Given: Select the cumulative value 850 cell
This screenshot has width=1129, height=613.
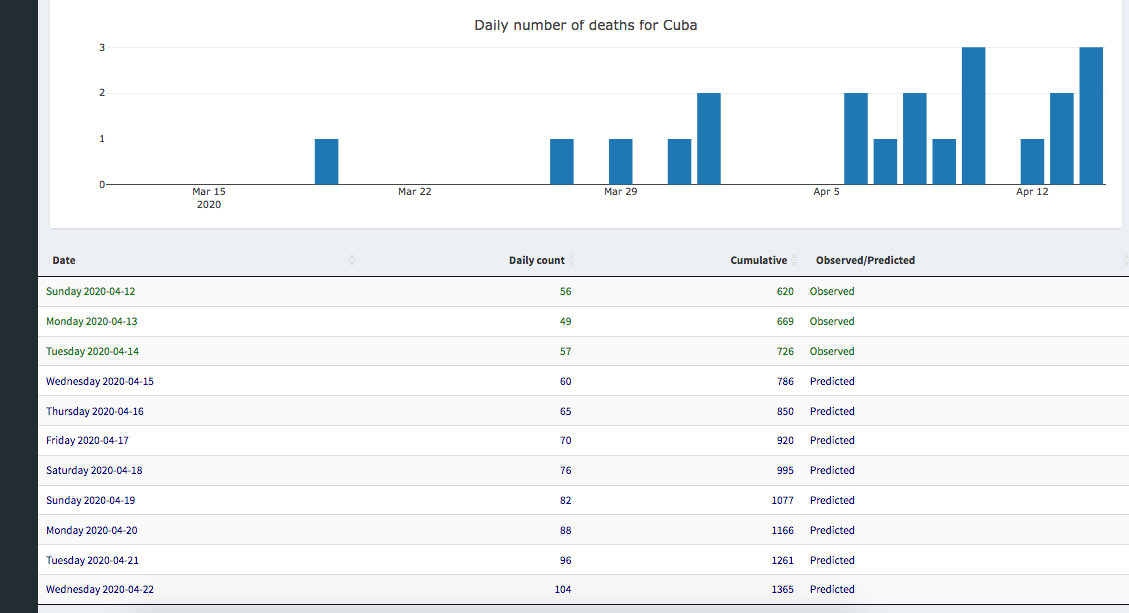Looking at the screenshot, I should click(x=785, y=412).
